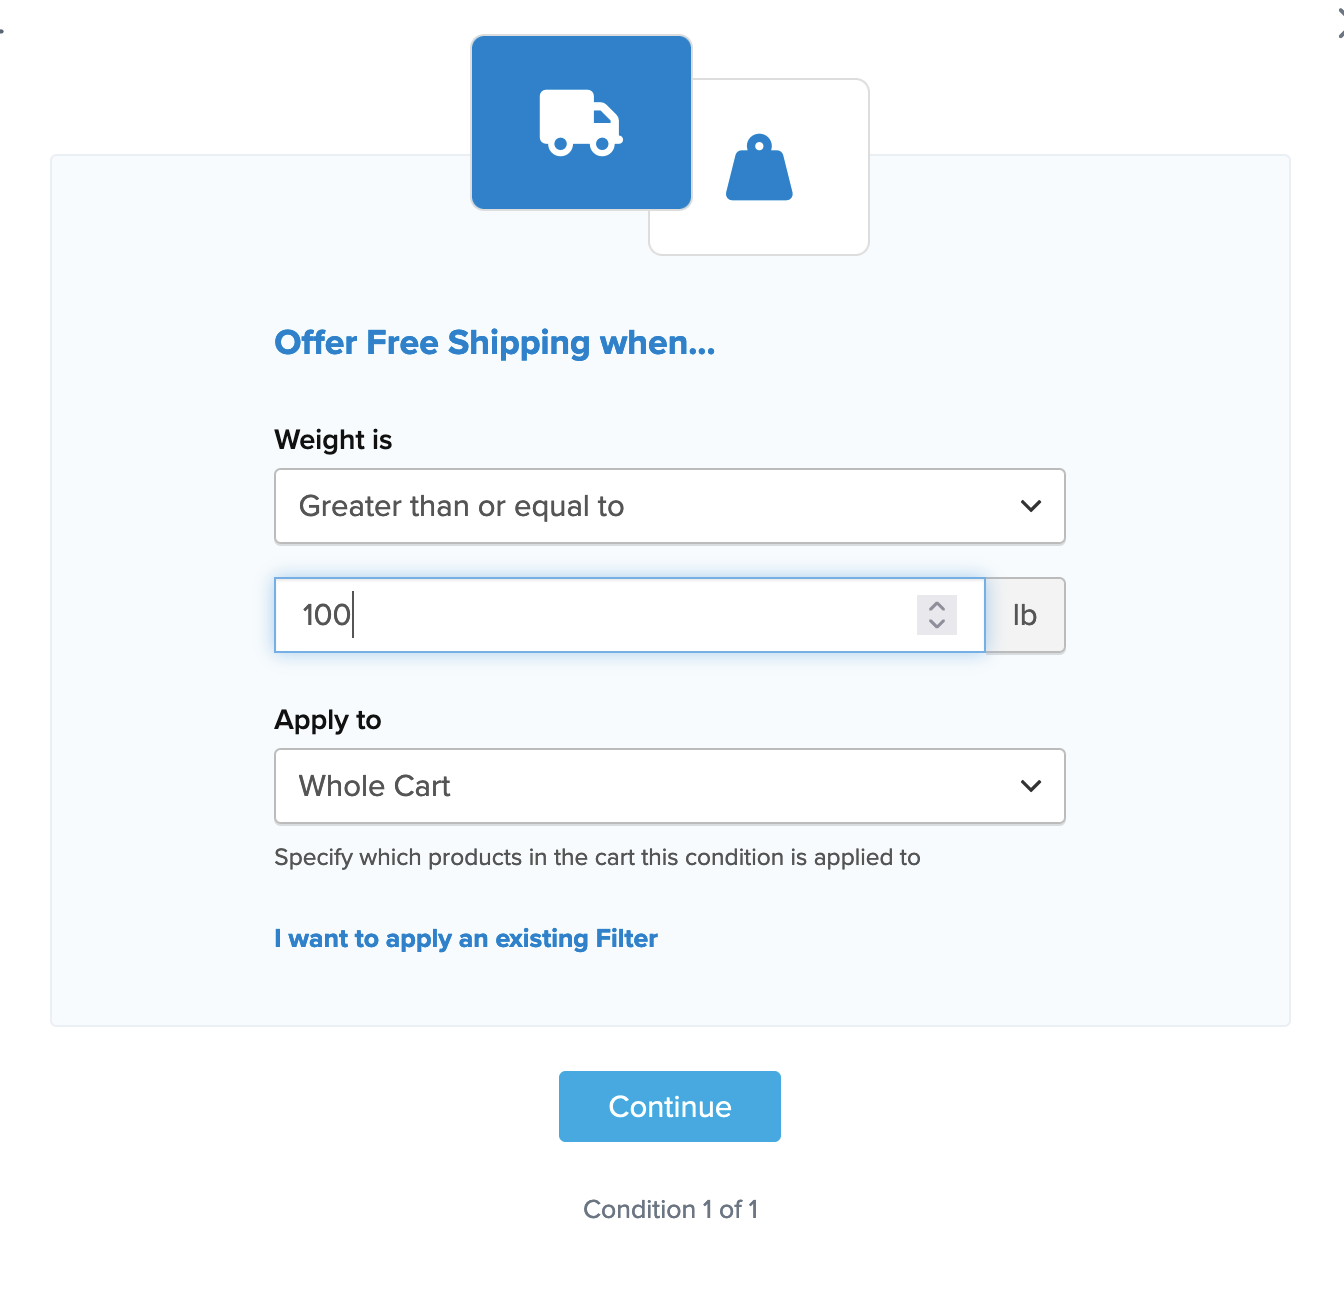Click the 'Offer Free Shipping when...' heading
The height and width of the screenshot is (1314, 1344).
[x=495, y=343]
